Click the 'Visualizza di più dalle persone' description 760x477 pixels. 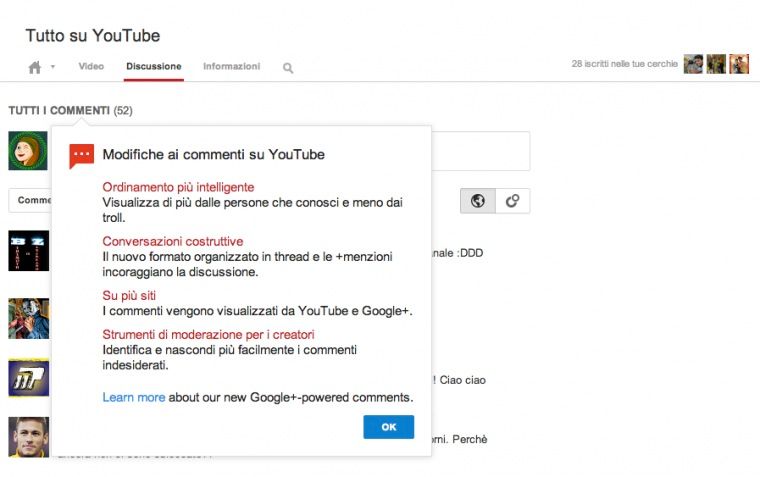(253, 210)
